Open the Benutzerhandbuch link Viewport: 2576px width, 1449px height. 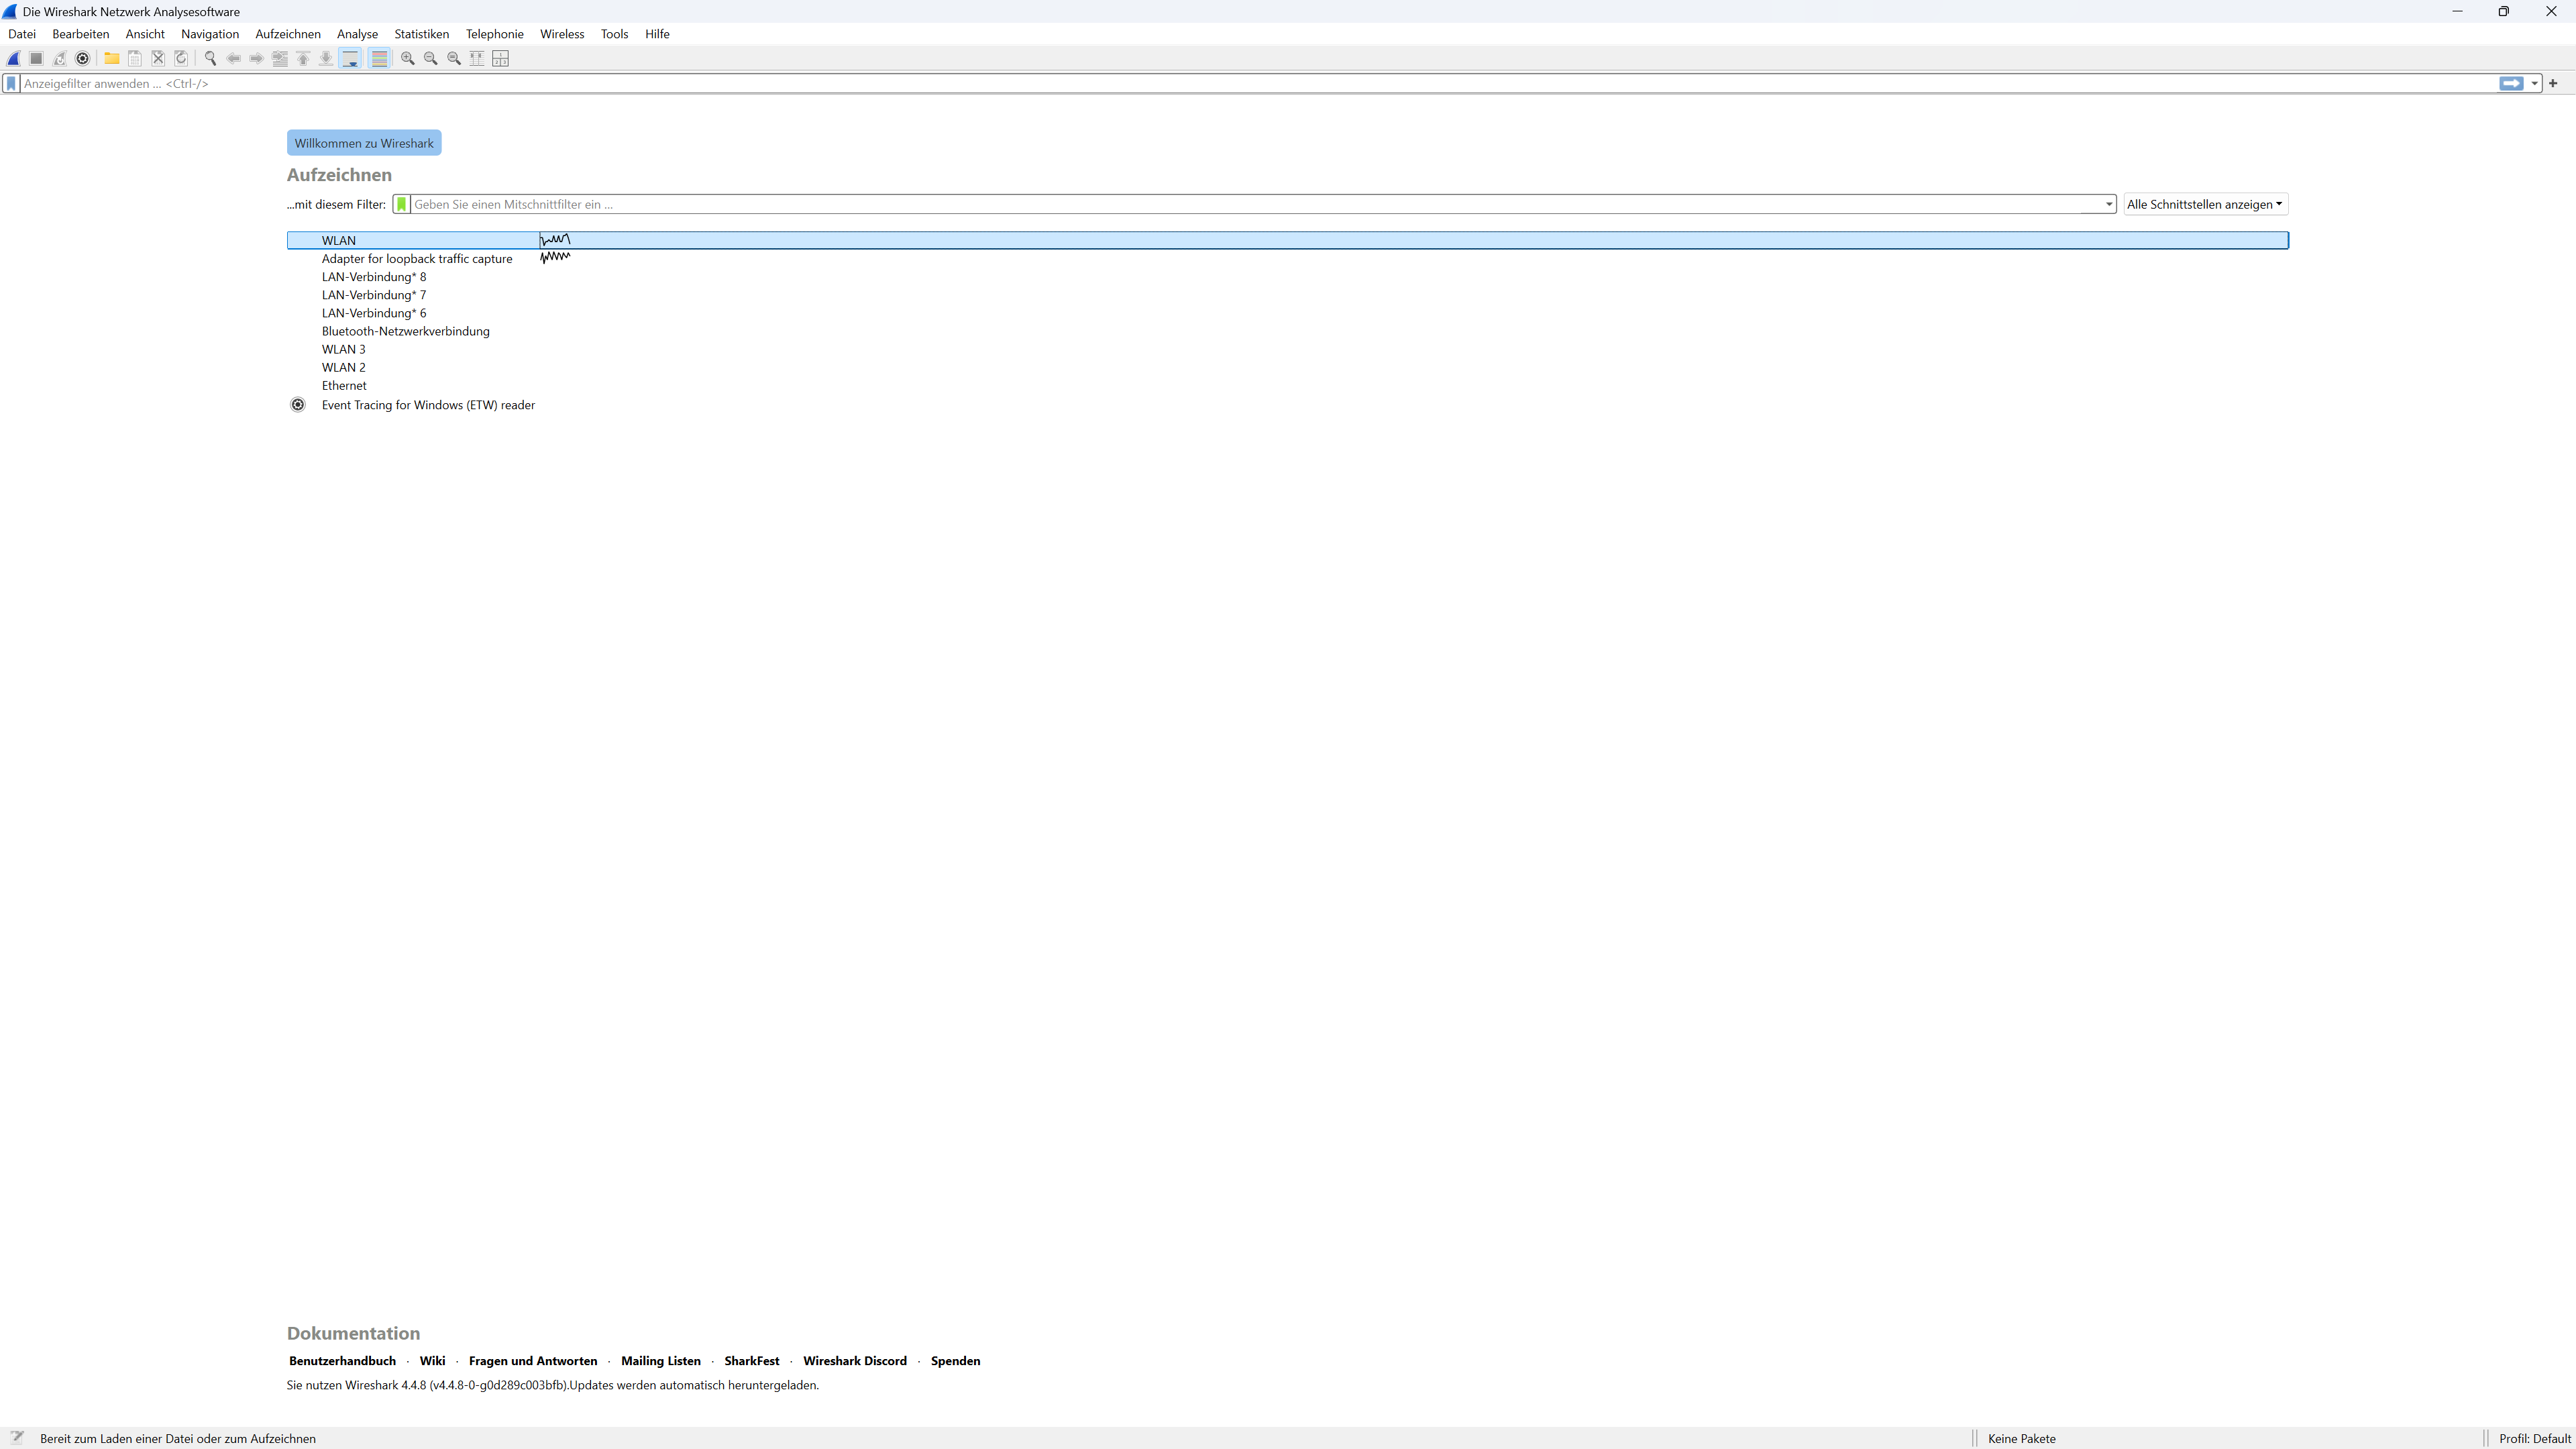pos(342,1361)
